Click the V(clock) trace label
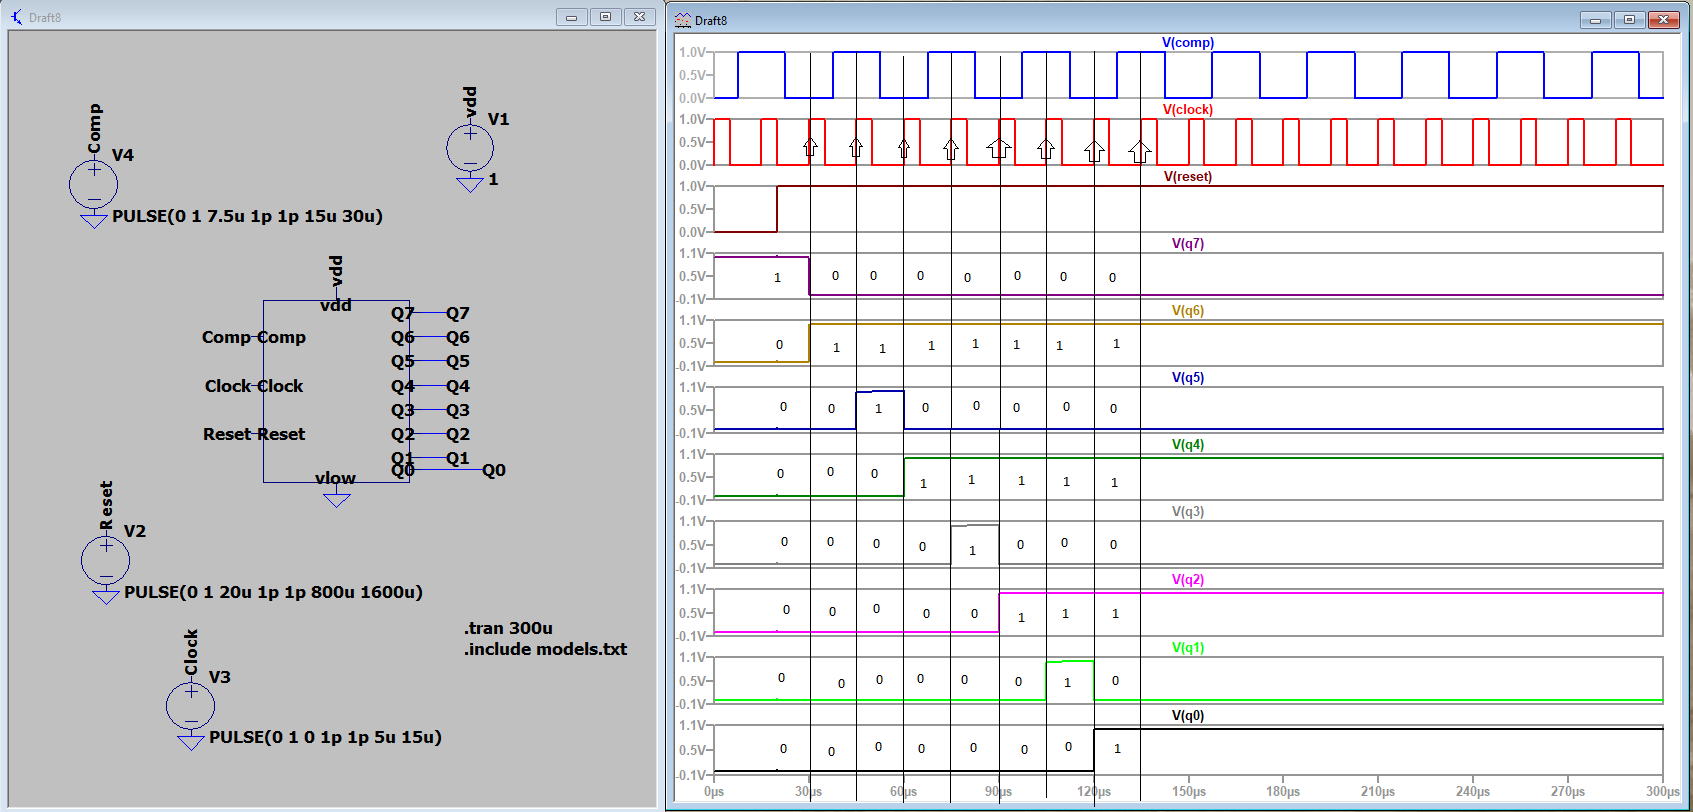The height and width of the screenshot is (812, 1693). point(1187,110)
